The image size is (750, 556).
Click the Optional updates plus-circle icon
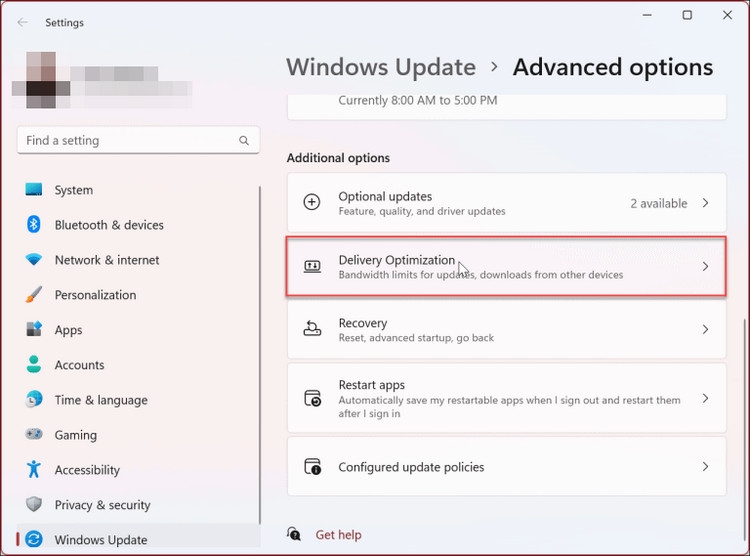[312, 202]
